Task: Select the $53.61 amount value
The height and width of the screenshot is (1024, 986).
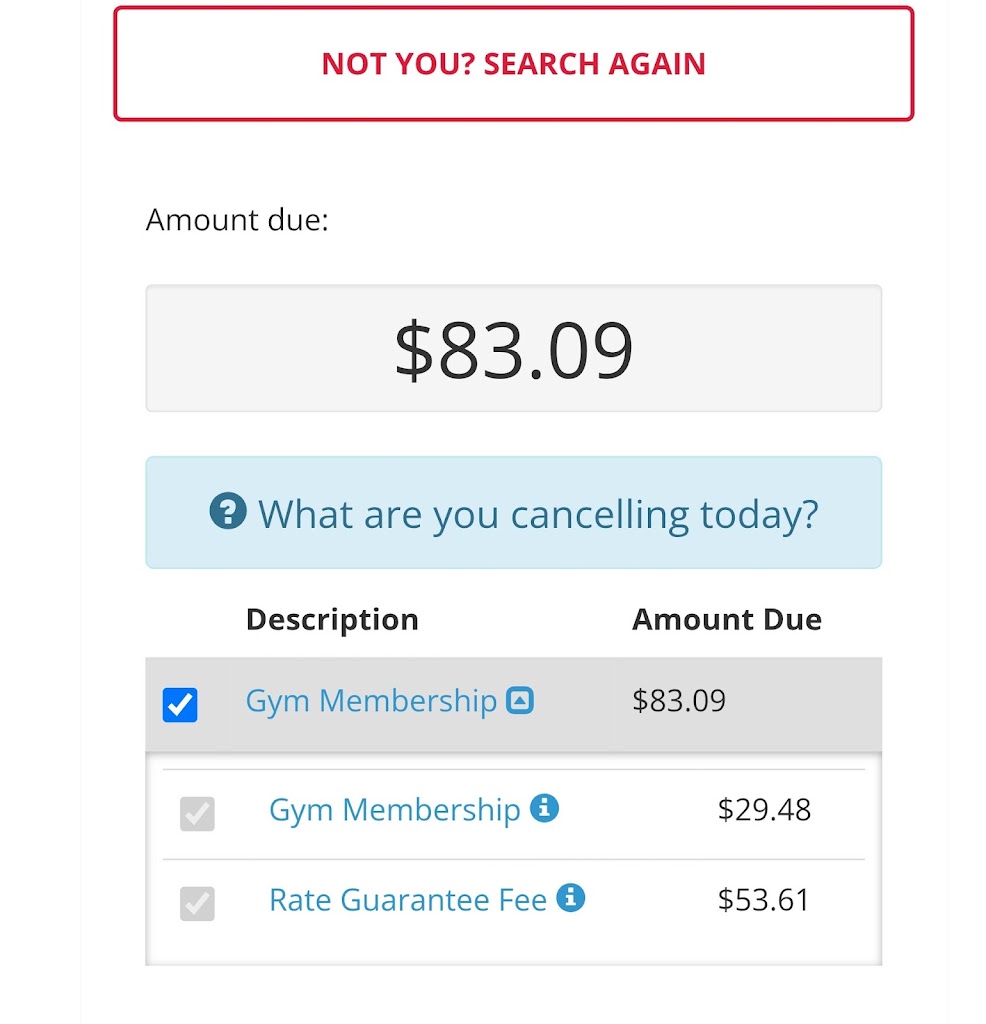Action: [764, 900]
